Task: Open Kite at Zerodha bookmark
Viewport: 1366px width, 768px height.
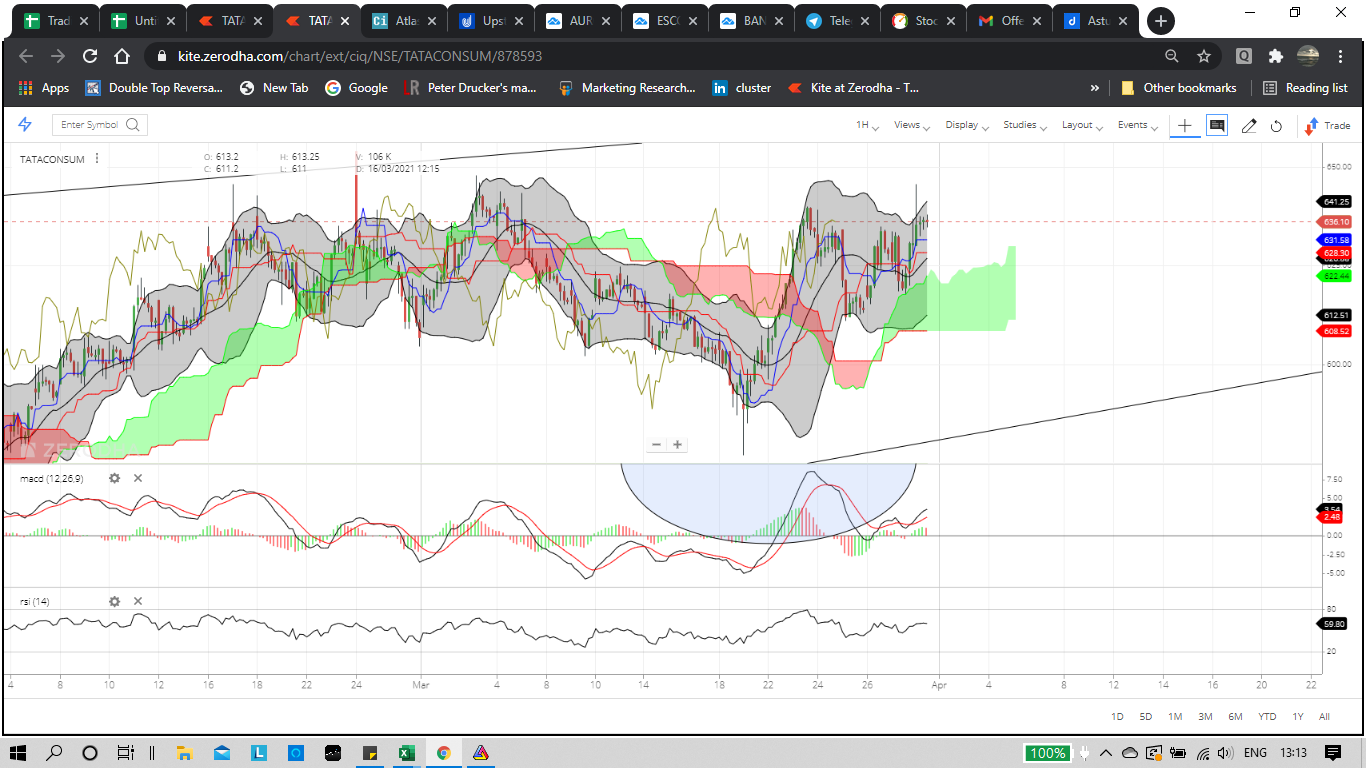Action: (x=854, y=88)
